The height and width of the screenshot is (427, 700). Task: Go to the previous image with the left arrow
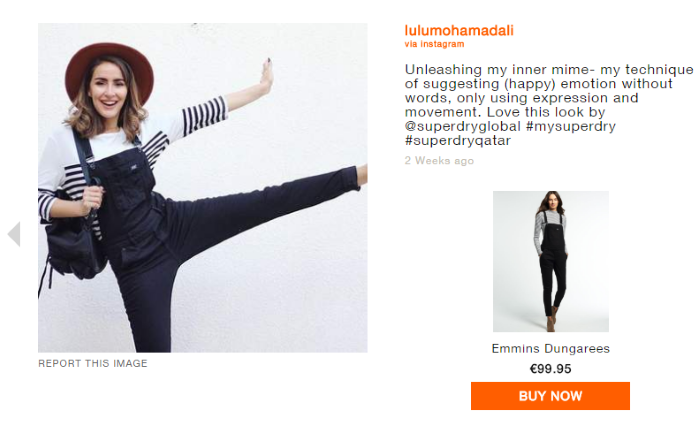coord(14,234)
